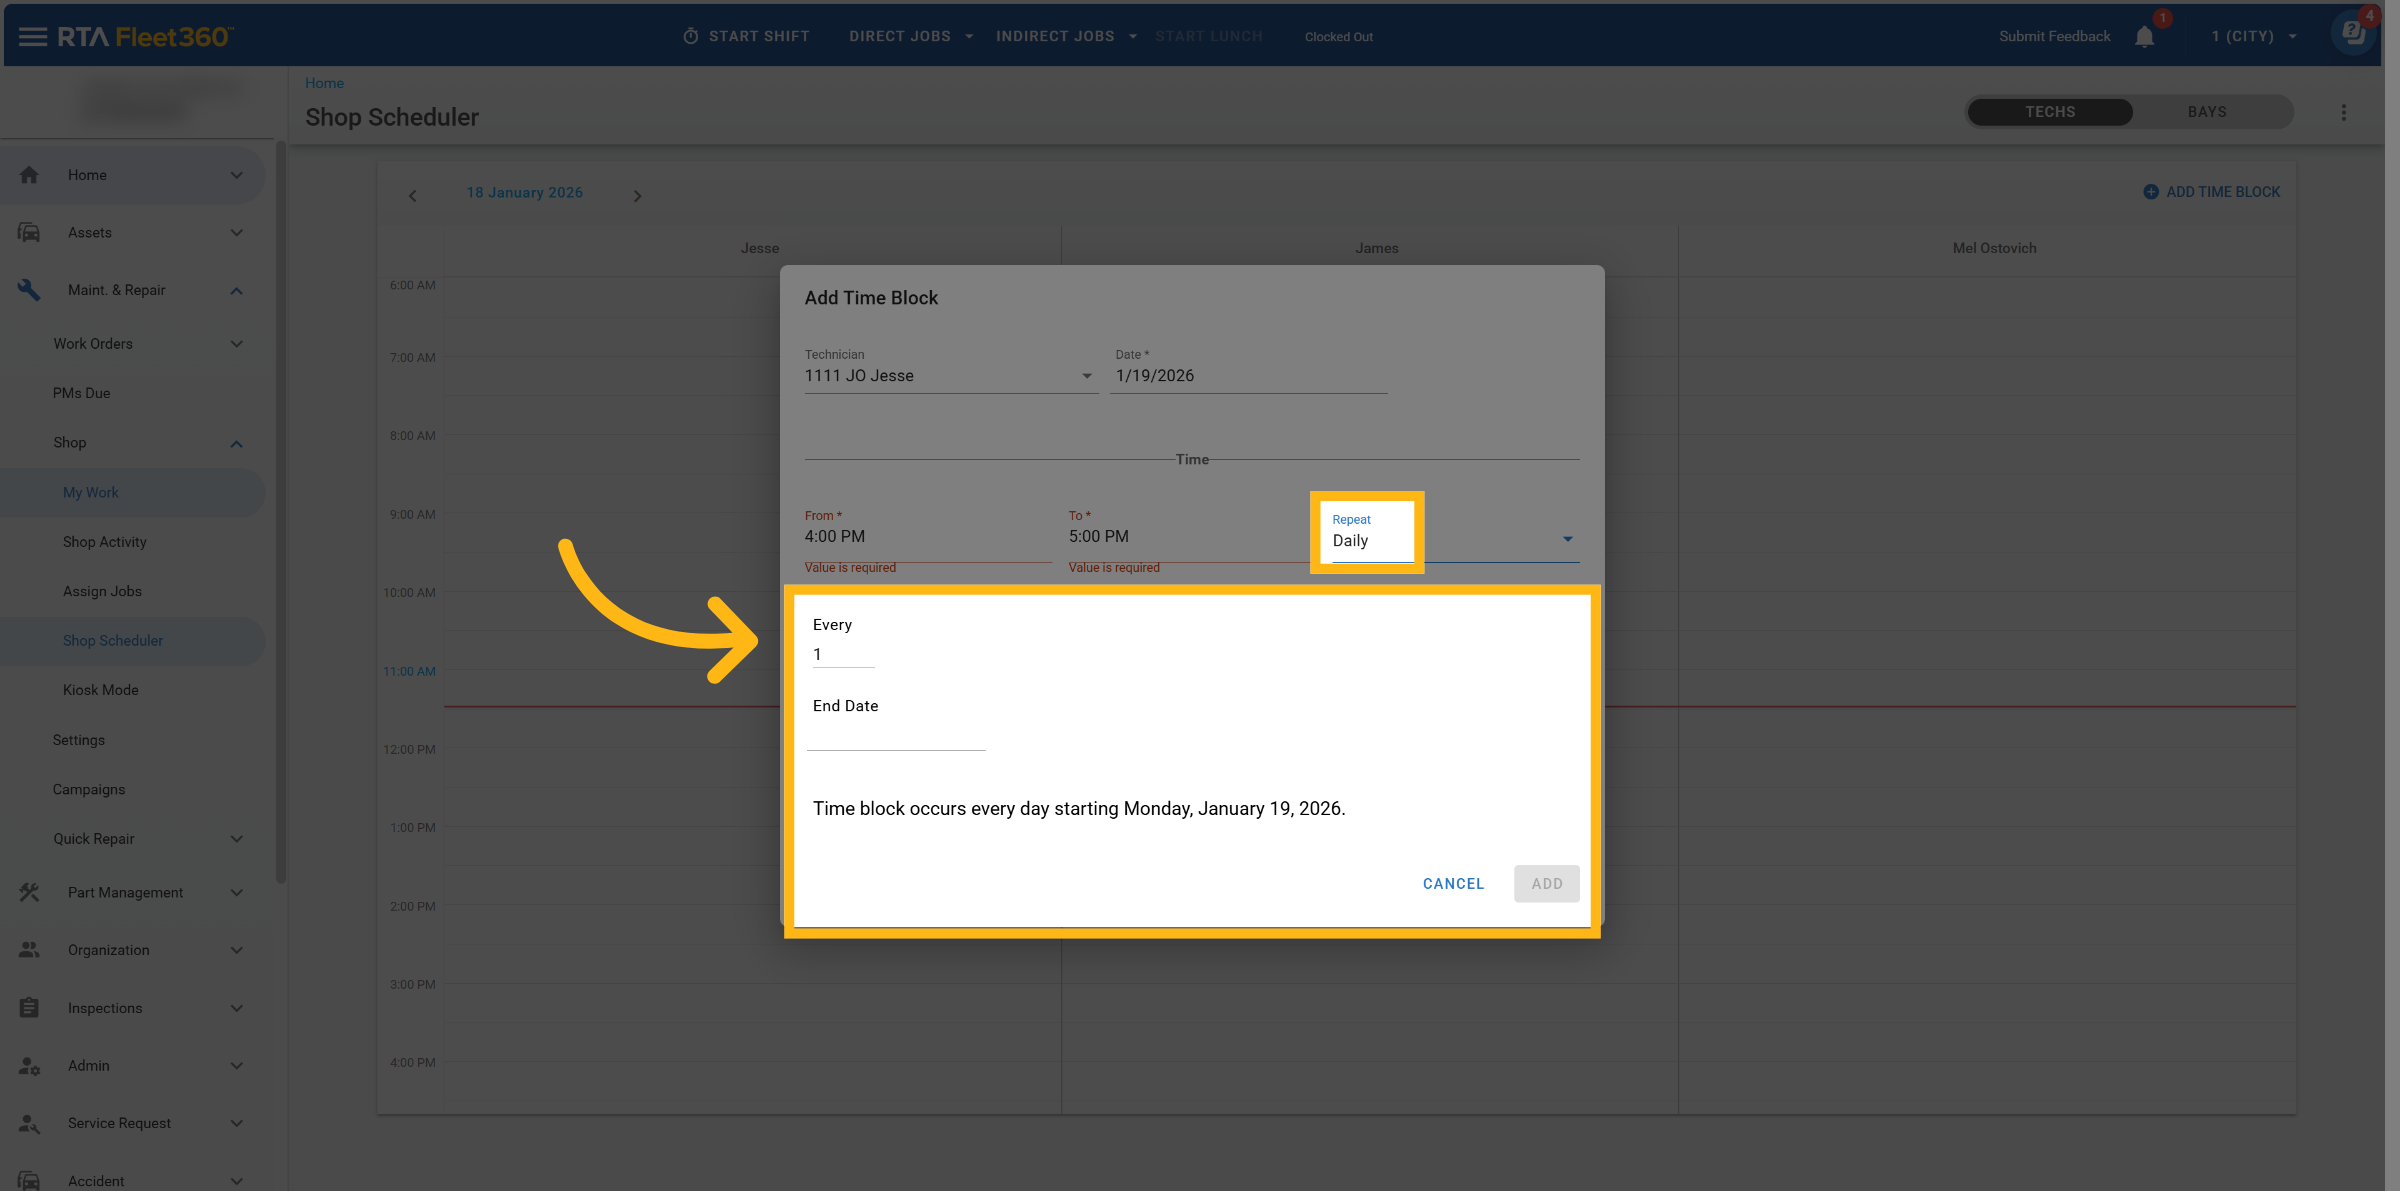Cancel the Add Time Block dialog
Screen dimensions: 2400x1191
[1453, 884]
